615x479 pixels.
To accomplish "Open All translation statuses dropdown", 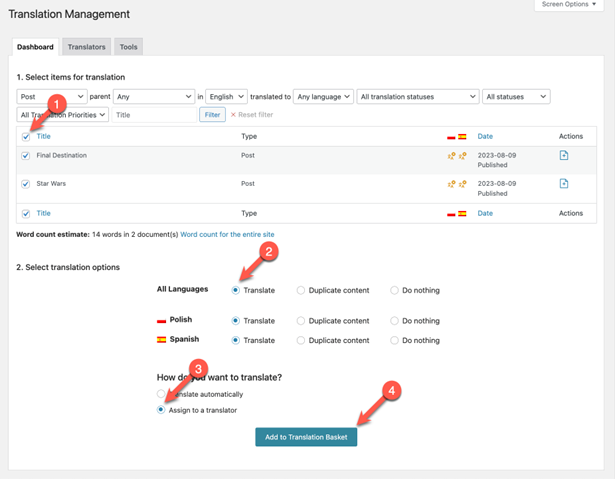I will (x=418, y=97).
